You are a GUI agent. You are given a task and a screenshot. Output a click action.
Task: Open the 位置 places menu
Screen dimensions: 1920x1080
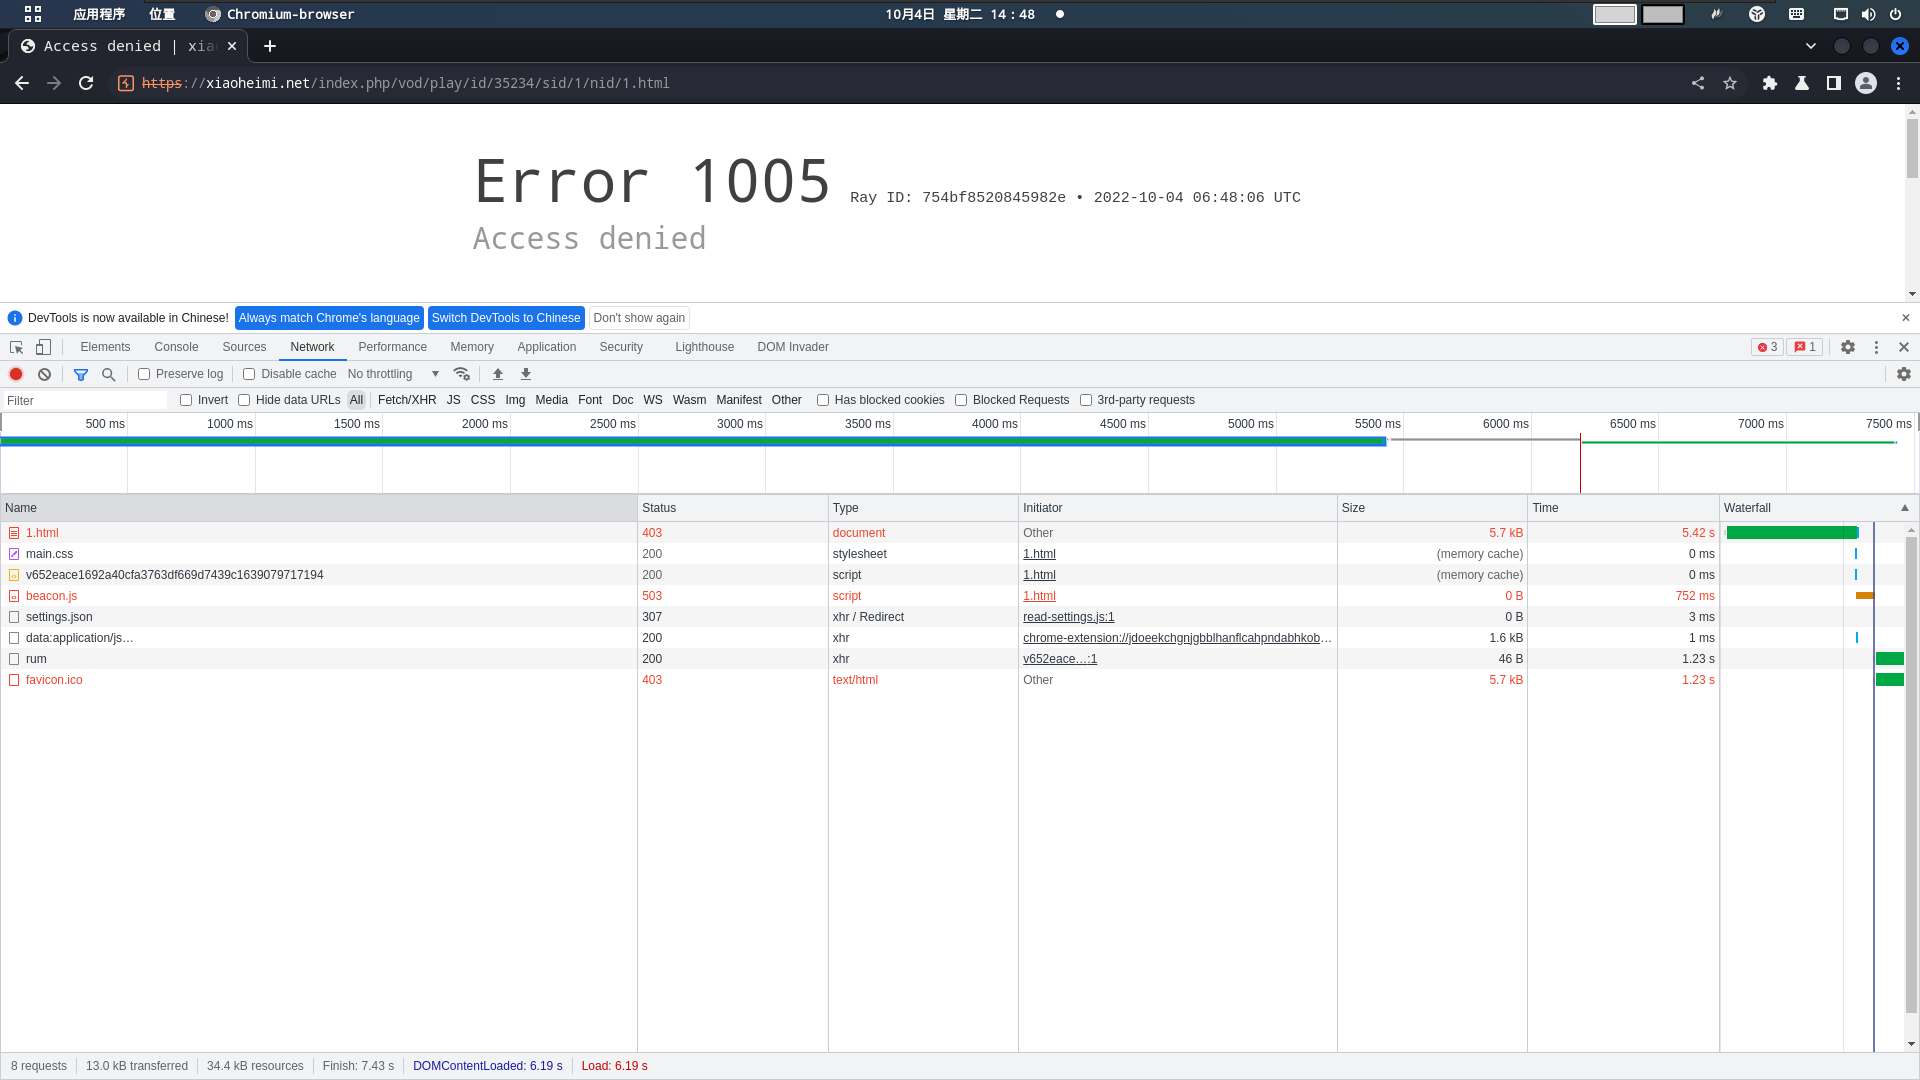click(162, 14)
